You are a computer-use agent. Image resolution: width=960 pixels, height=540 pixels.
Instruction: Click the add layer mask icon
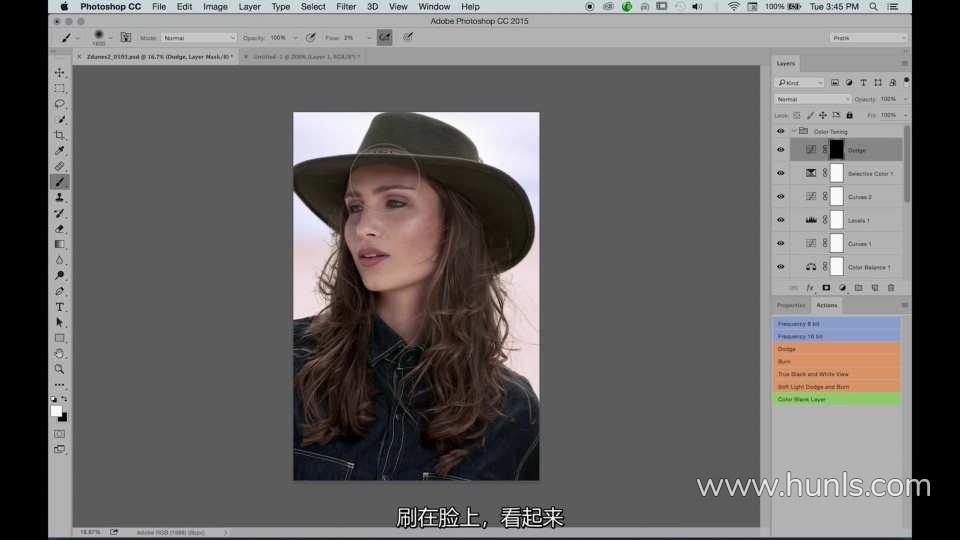coord(826,288)
